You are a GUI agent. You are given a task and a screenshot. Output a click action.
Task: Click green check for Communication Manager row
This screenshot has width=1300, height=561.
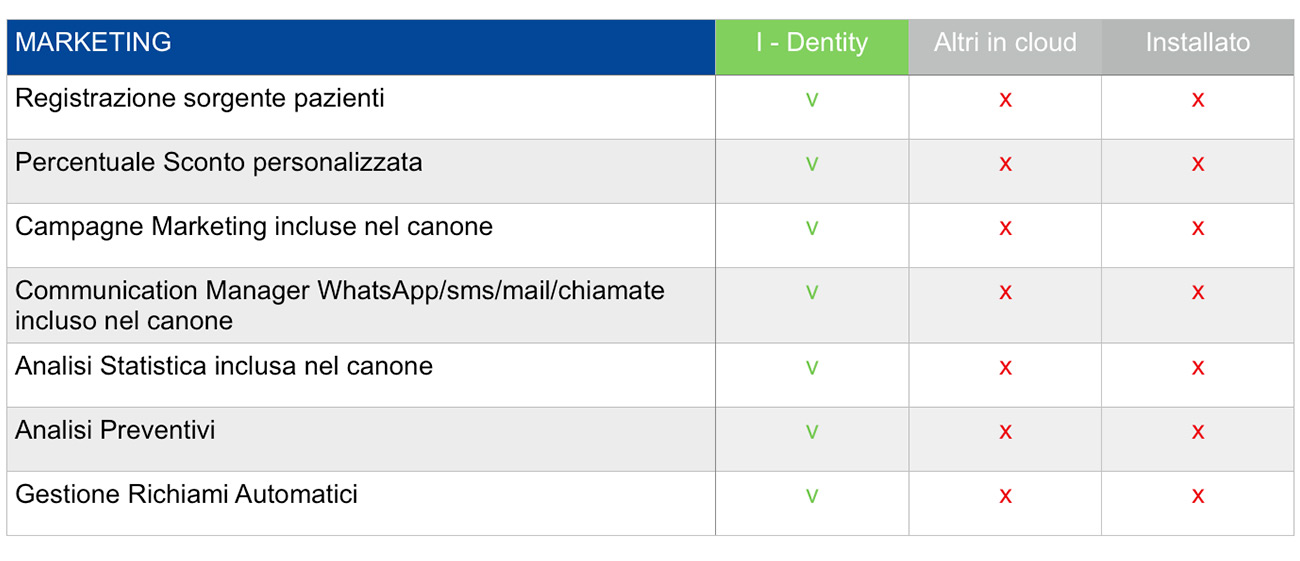click(812, 292)
